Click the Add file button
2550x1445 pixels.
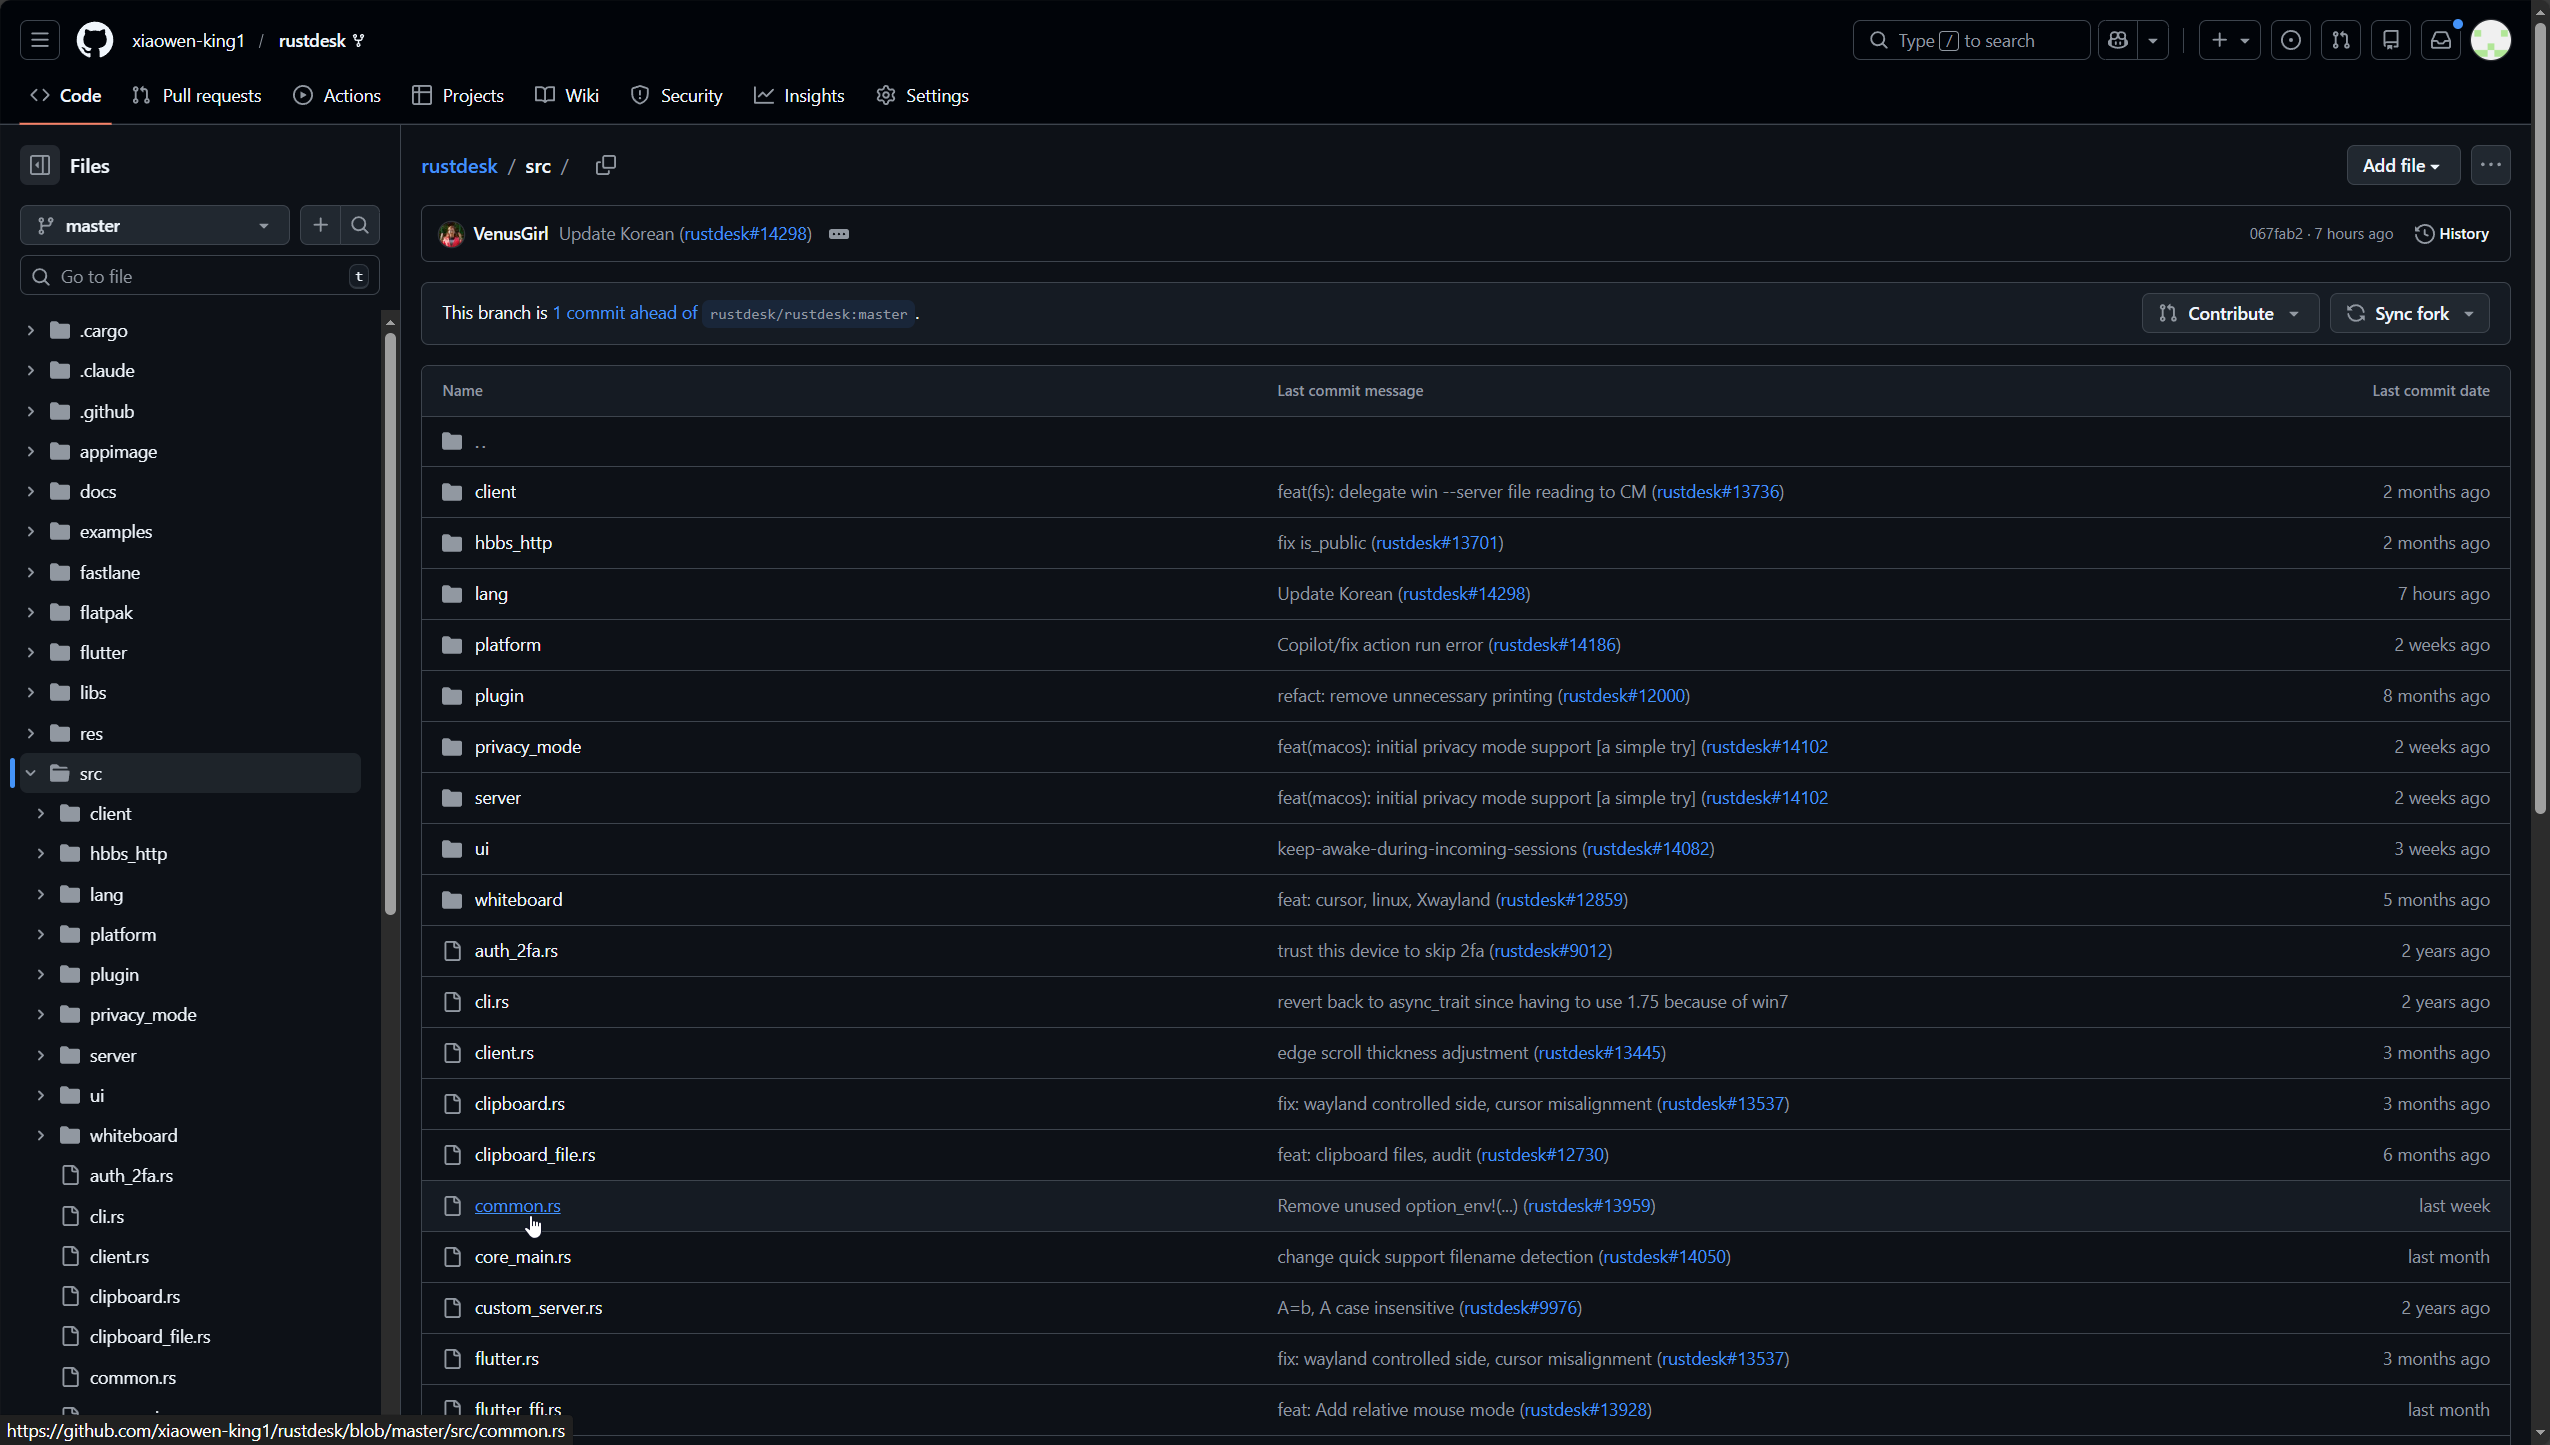2401,165
